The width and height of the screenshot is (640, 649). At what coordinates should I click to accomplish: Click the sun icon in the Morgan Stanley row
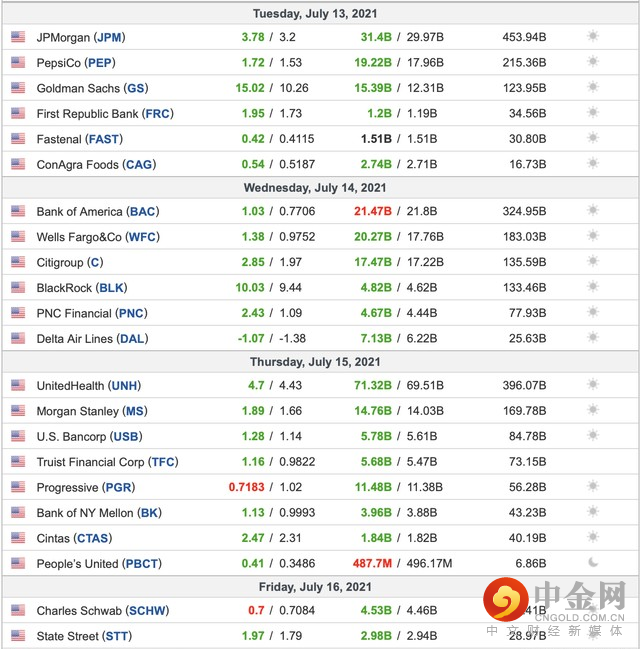[x=593, y=410]
